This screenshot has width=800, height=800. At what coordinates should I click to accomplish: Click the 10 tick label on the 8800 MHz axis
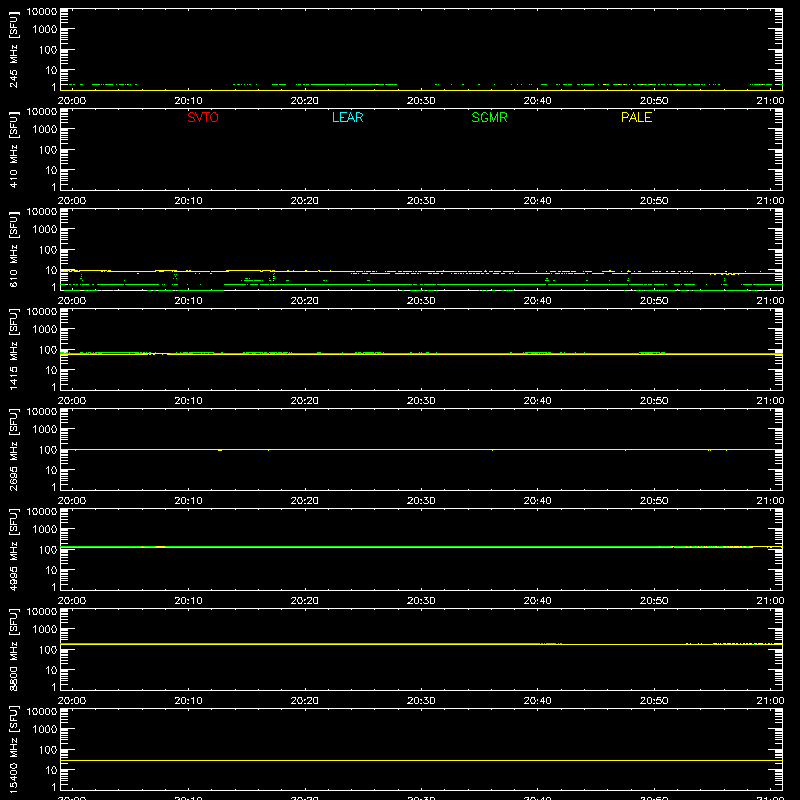pyautogui.click(x=52, y=670)
